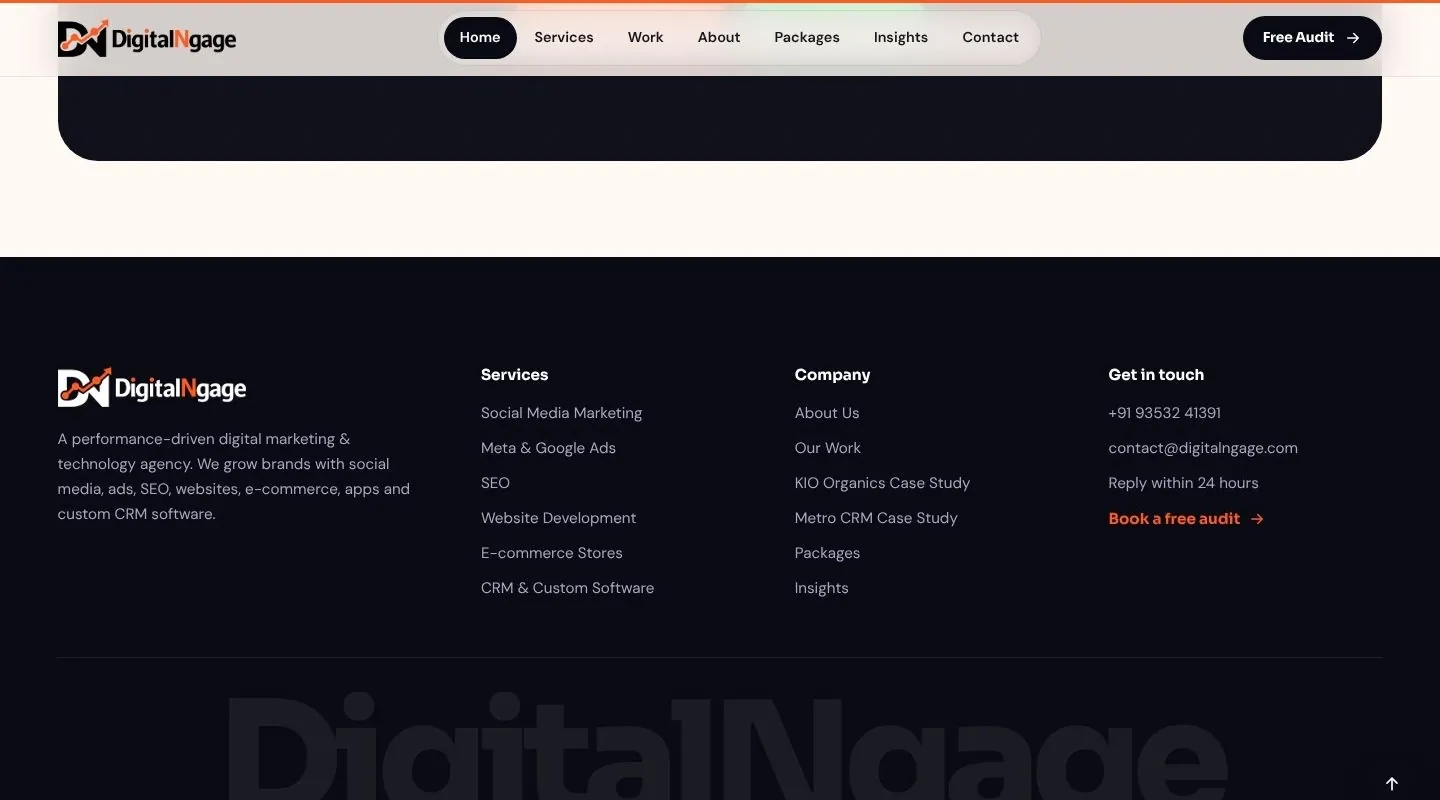Open the Packages link under Company

point(827,553)
